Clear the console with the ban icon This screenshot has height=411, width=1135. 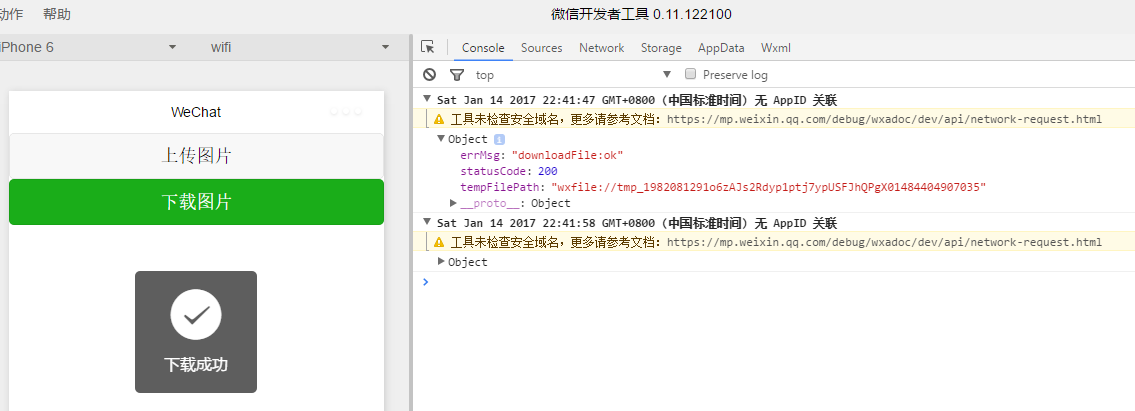[430, 75]
